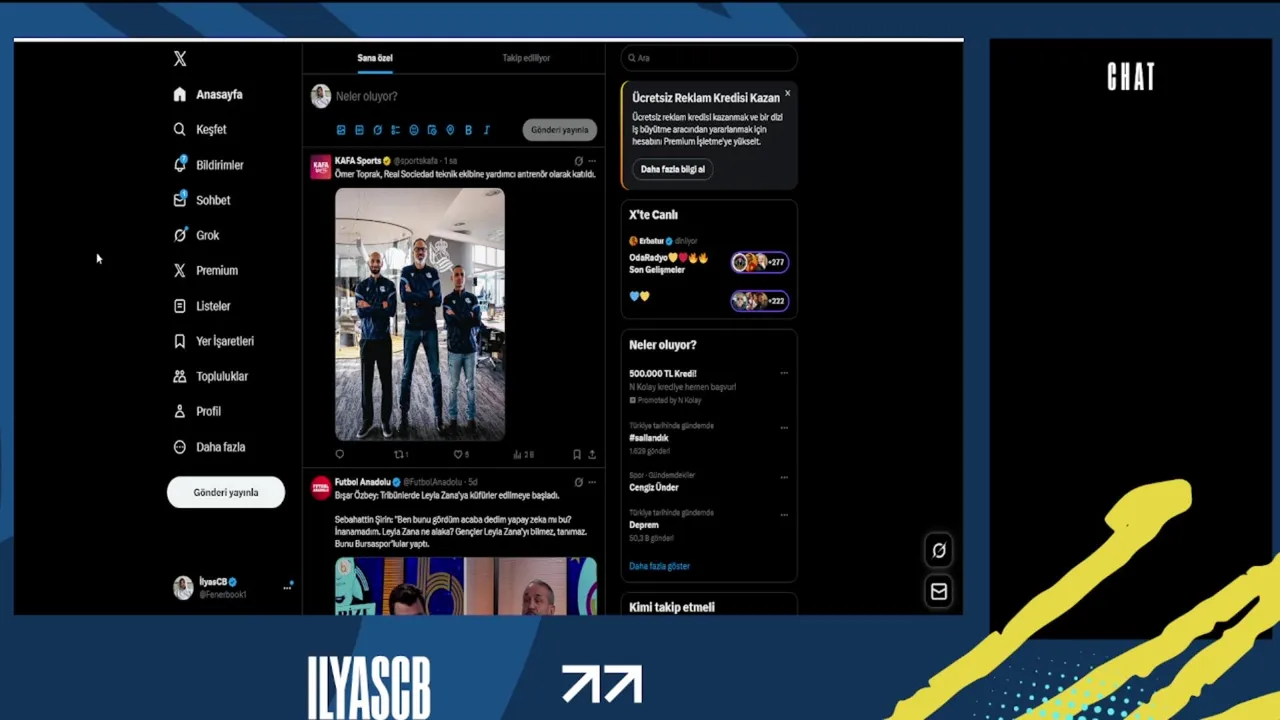
Task: Reply to the KAFA Sports post
Action: 340,454
